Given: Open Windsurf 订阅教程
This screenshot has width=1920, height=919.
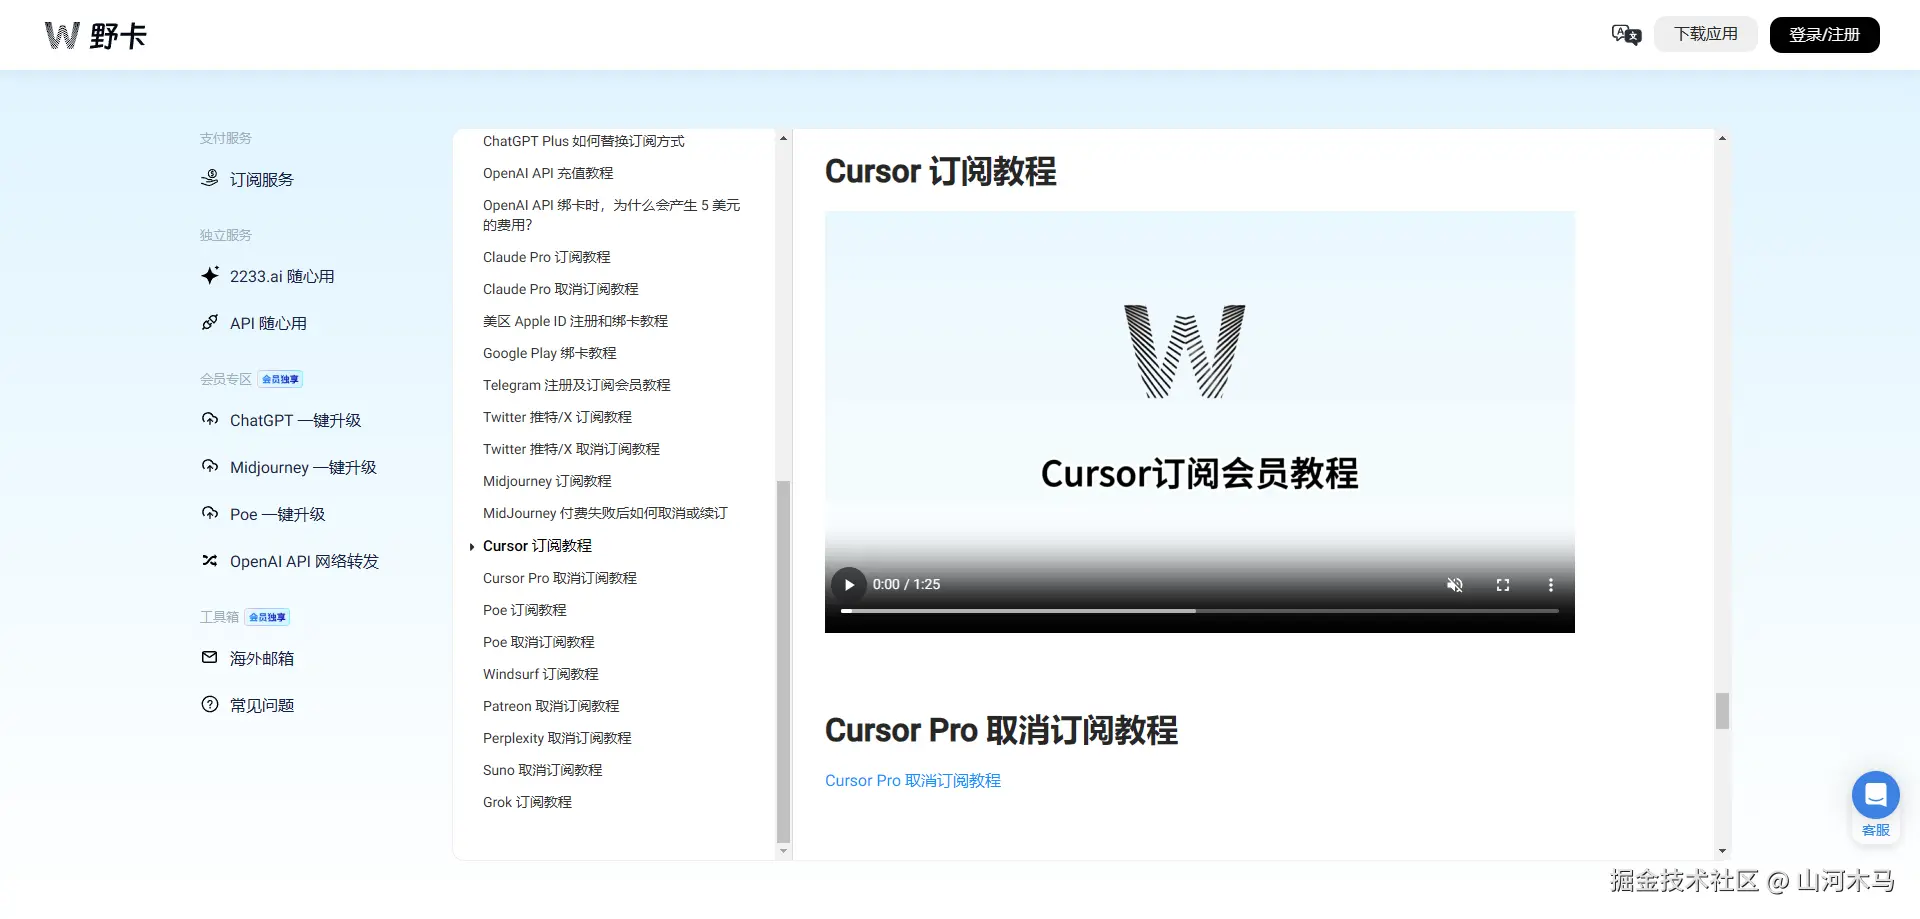Looking at the screenshot, I should [x=540, y=674].
